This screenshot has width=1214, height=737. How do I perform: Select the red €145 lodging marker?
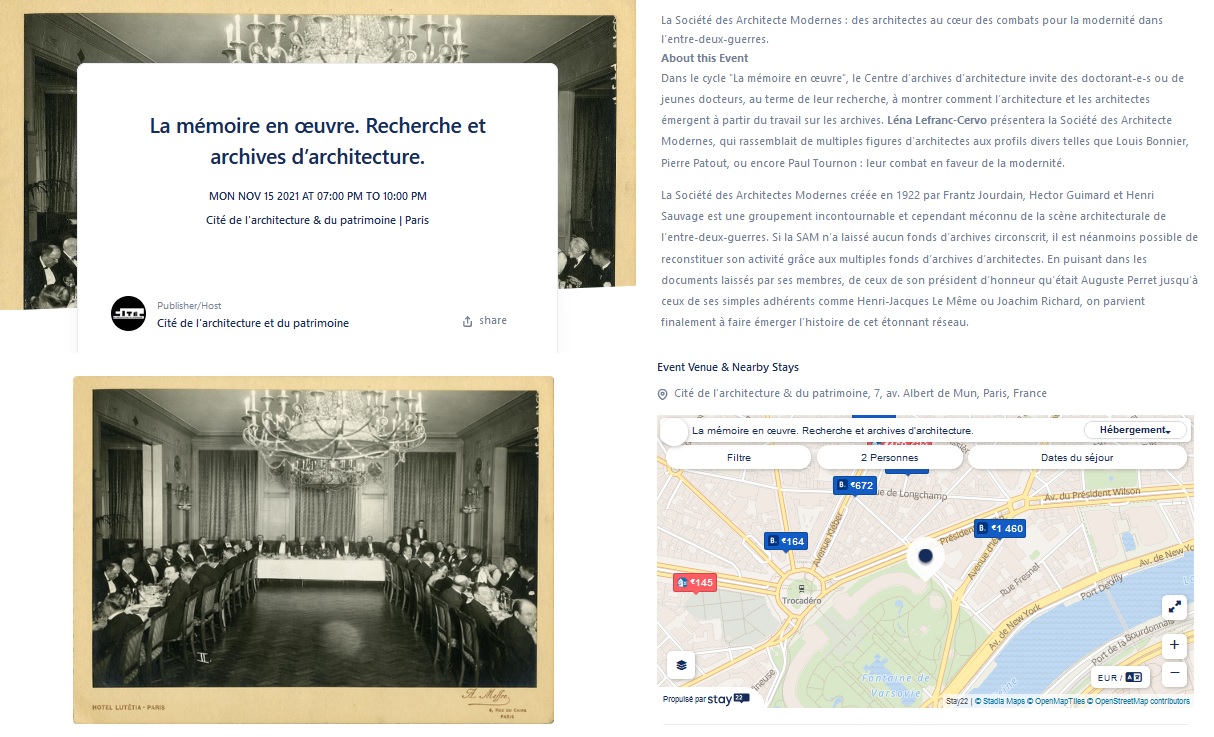(x=695, y=583)
